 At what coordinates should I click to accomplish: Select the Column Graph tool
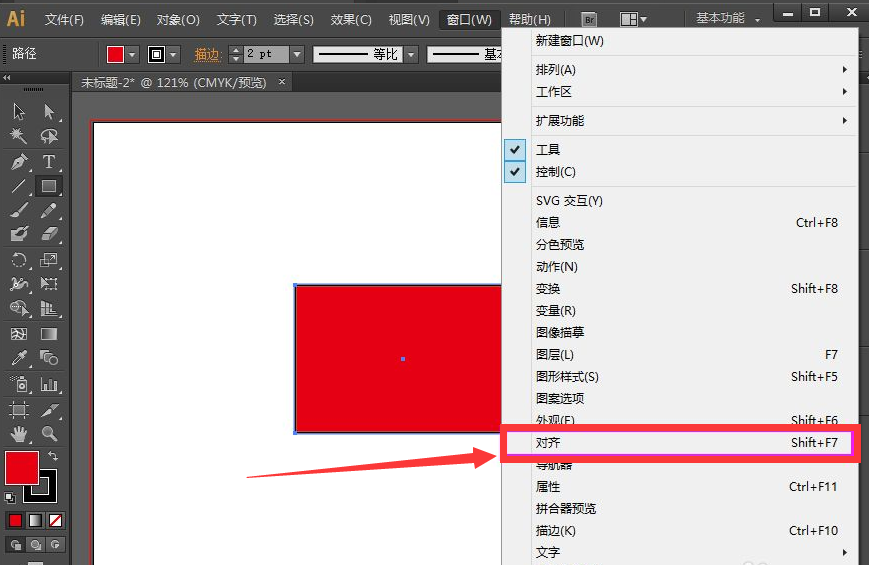point(49,384)
